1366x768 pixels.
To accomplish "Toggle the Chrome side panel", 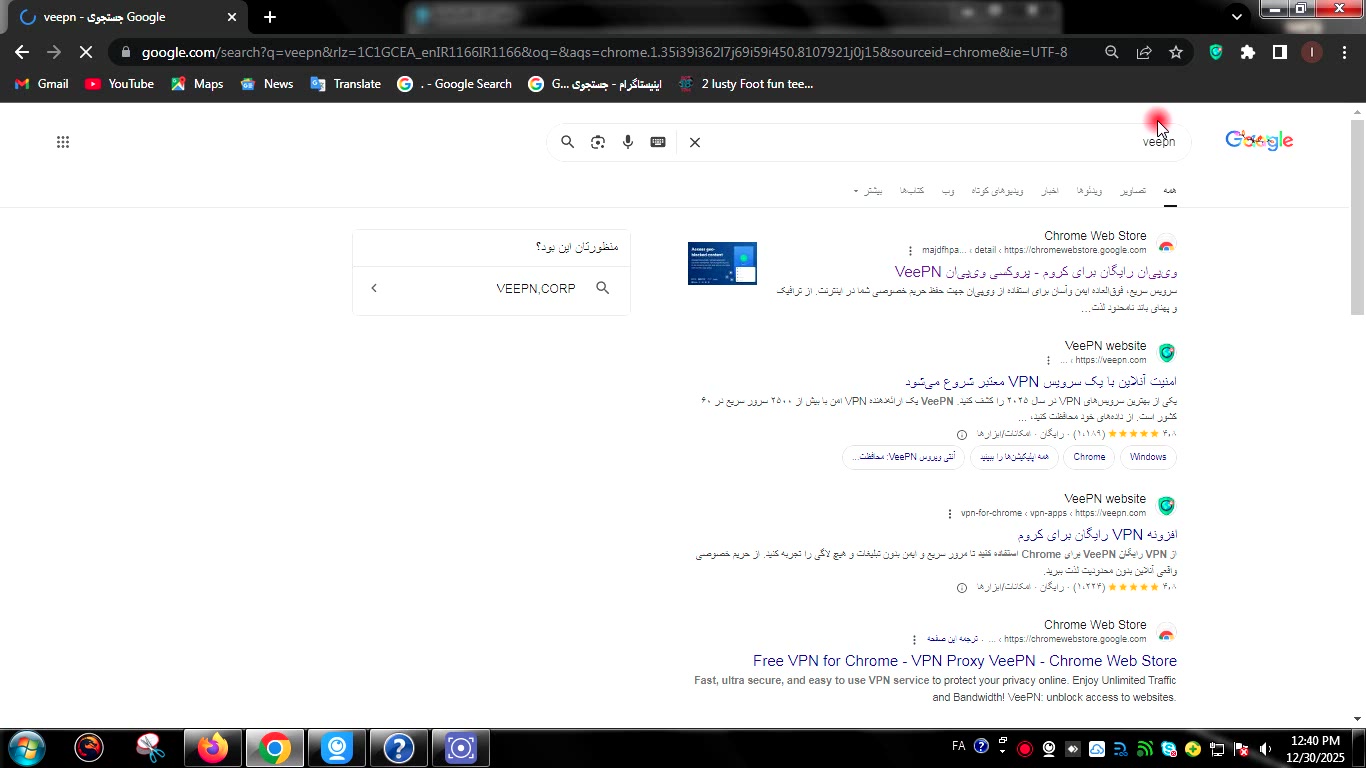I will [1279, 52].
